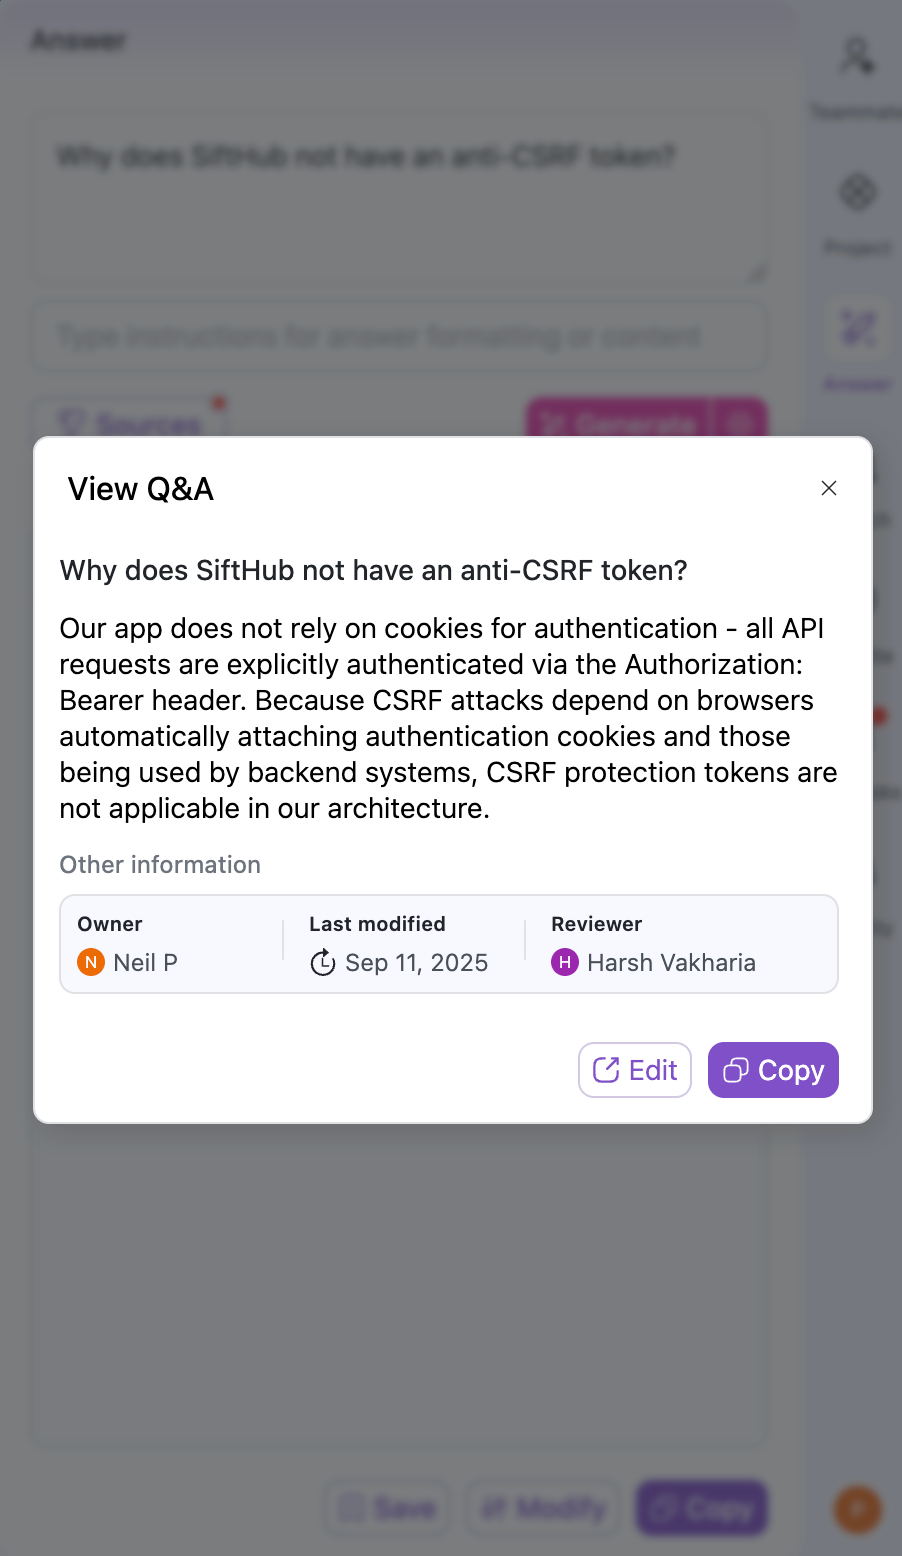The image size is (902, 1556).
Task: Select the Project icon in the right sidebar
Action: [x=857, y=193]
